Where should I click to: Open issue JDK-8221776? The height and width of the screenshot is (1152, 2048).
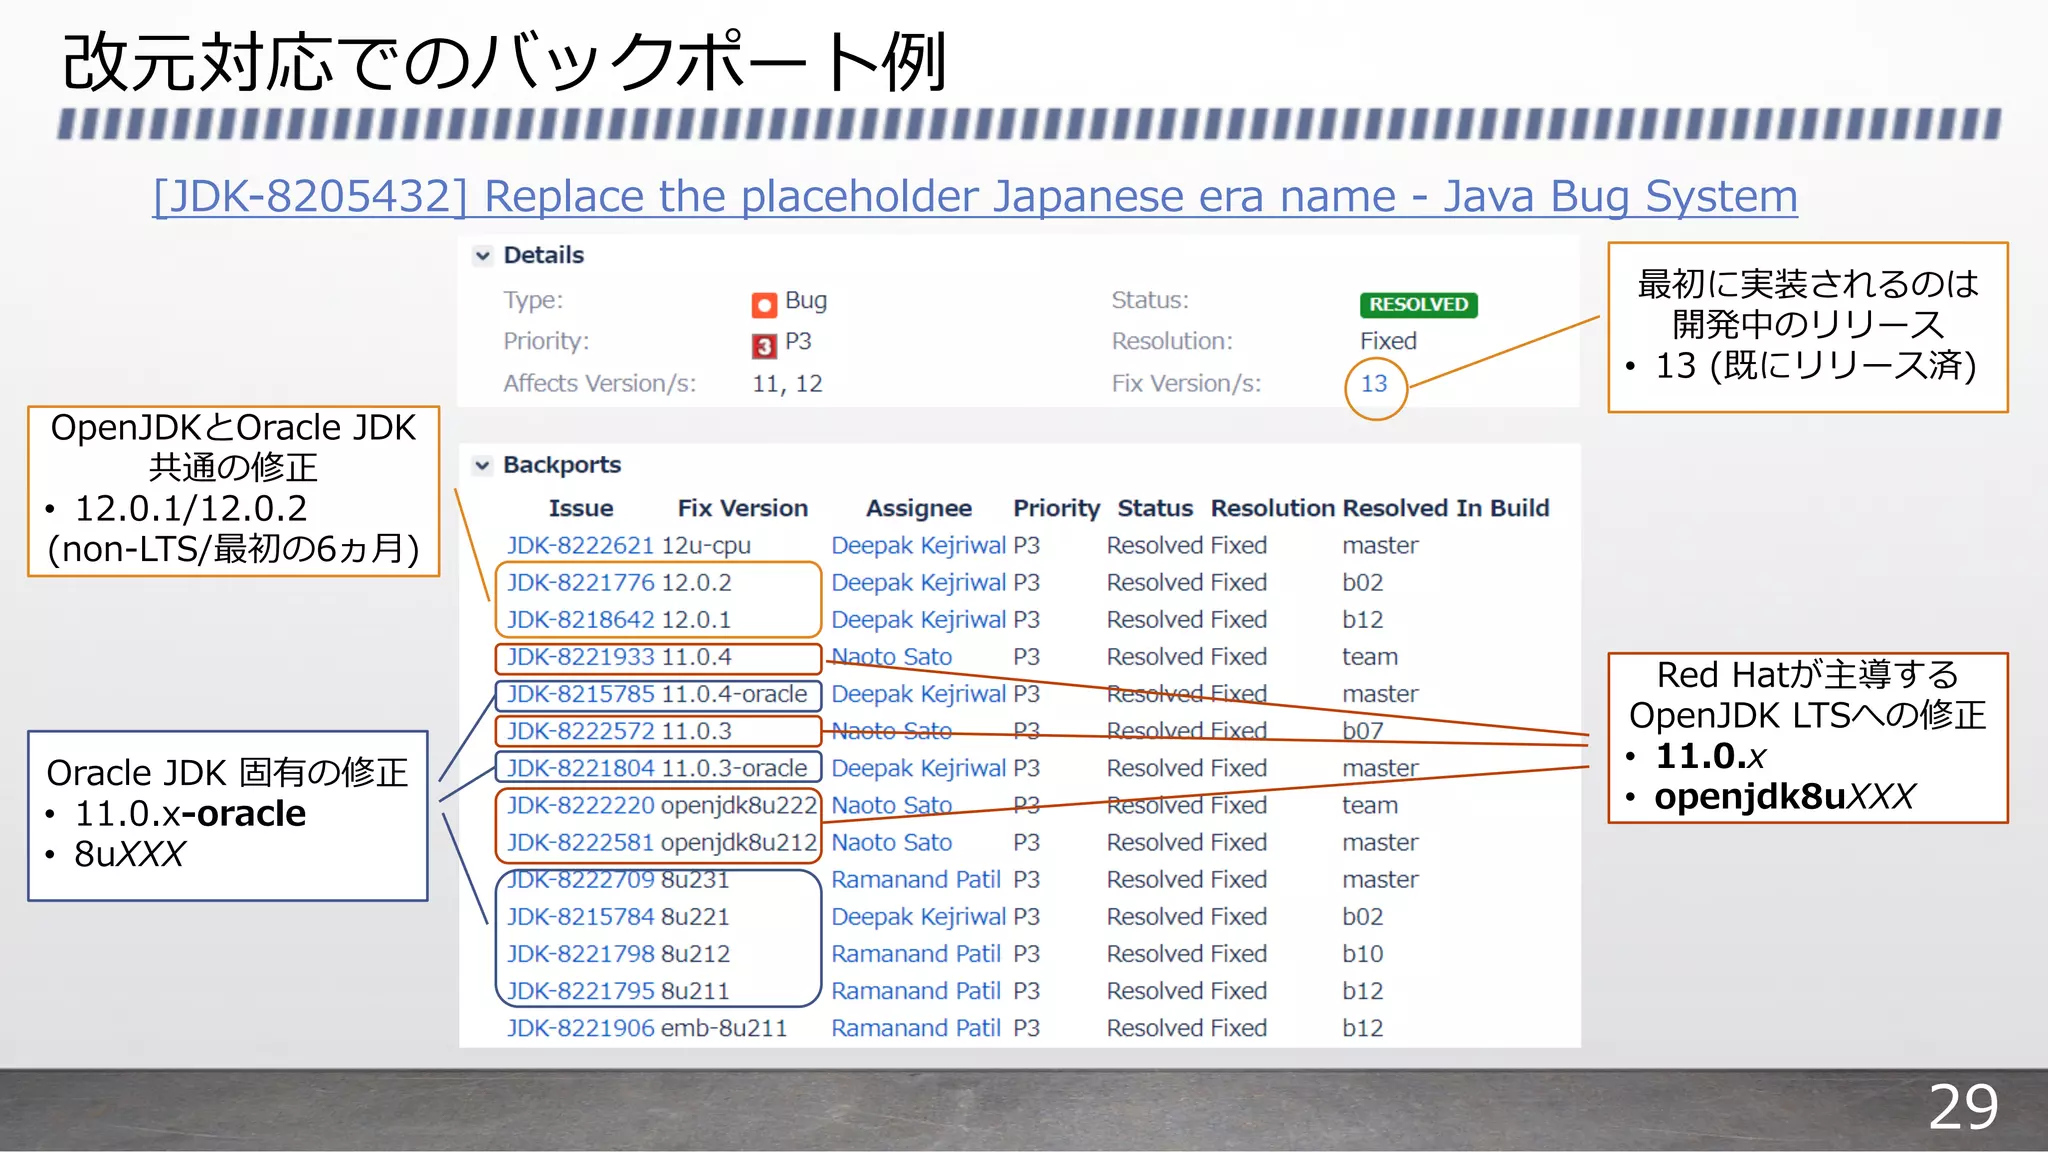pos(580,583)
